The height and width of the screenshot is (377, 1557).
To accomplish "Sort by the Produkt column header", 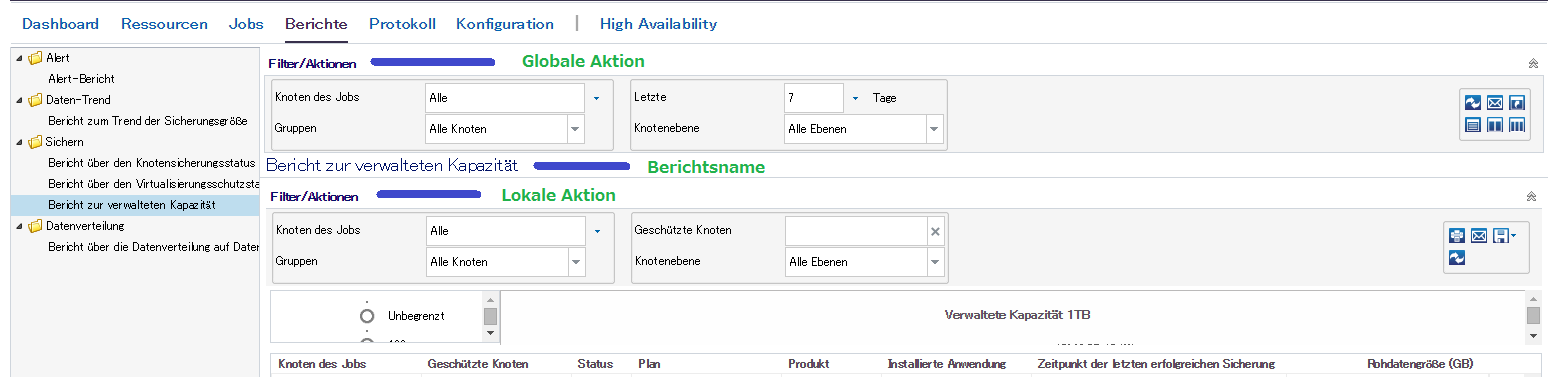I will 808,364.
